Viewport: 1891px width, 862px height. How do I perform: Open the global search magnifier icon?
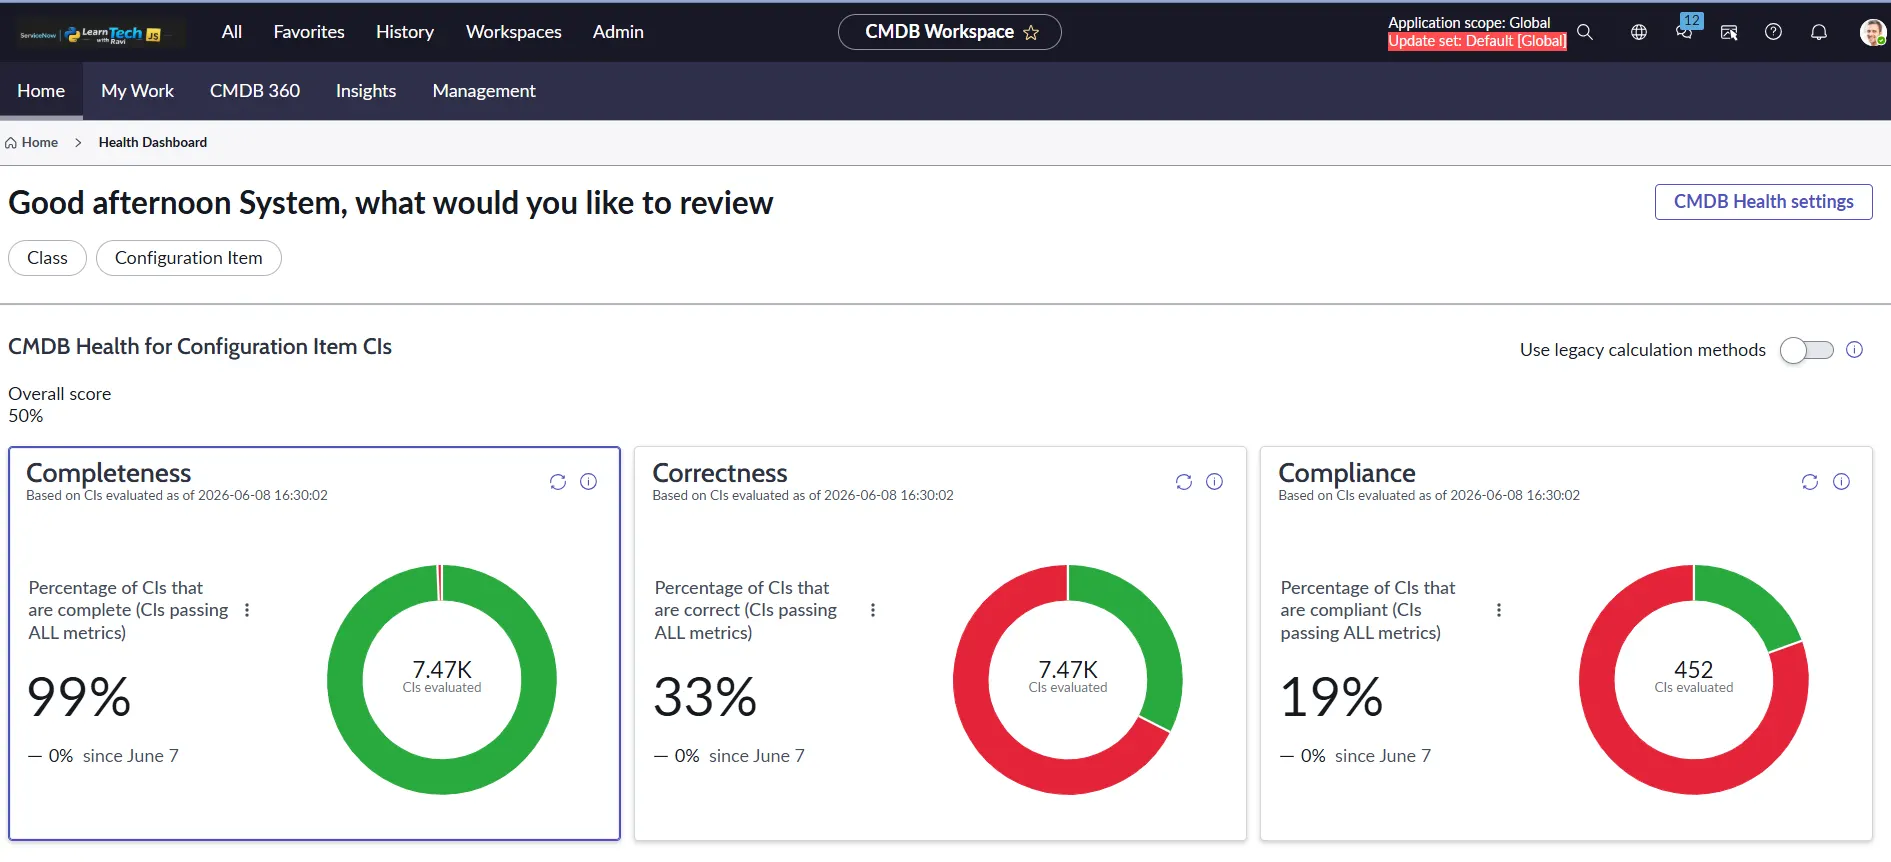coord(1585,32)
